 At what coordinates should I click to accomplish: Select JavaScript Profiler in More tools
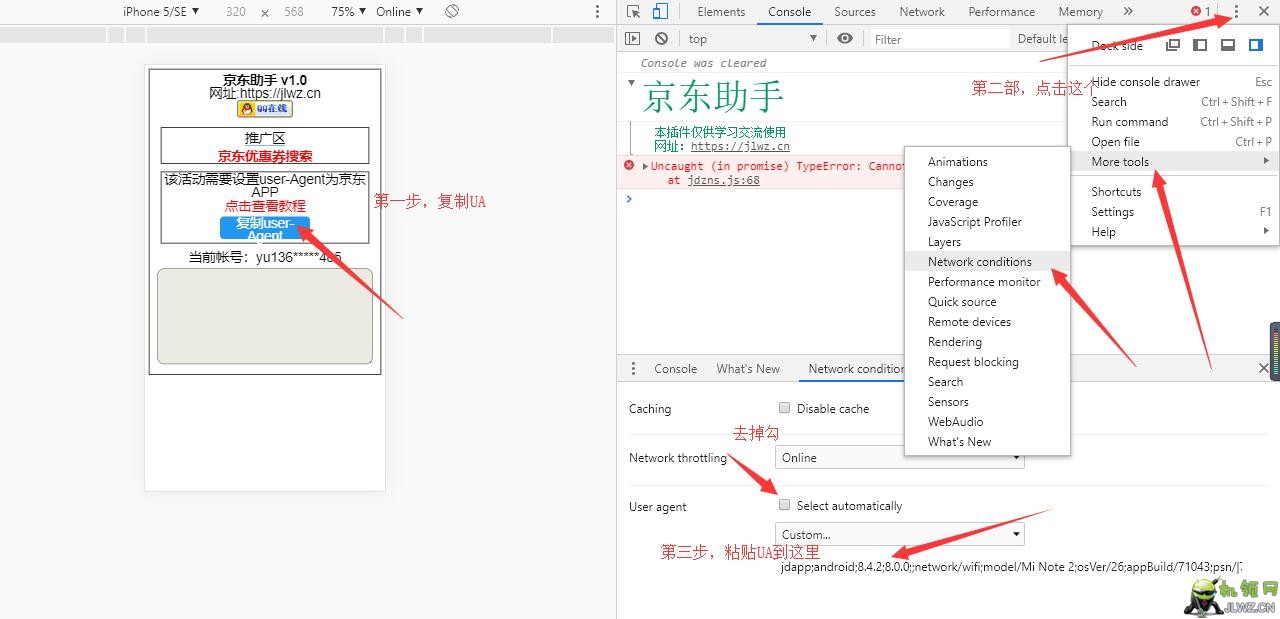click(987, 222)
